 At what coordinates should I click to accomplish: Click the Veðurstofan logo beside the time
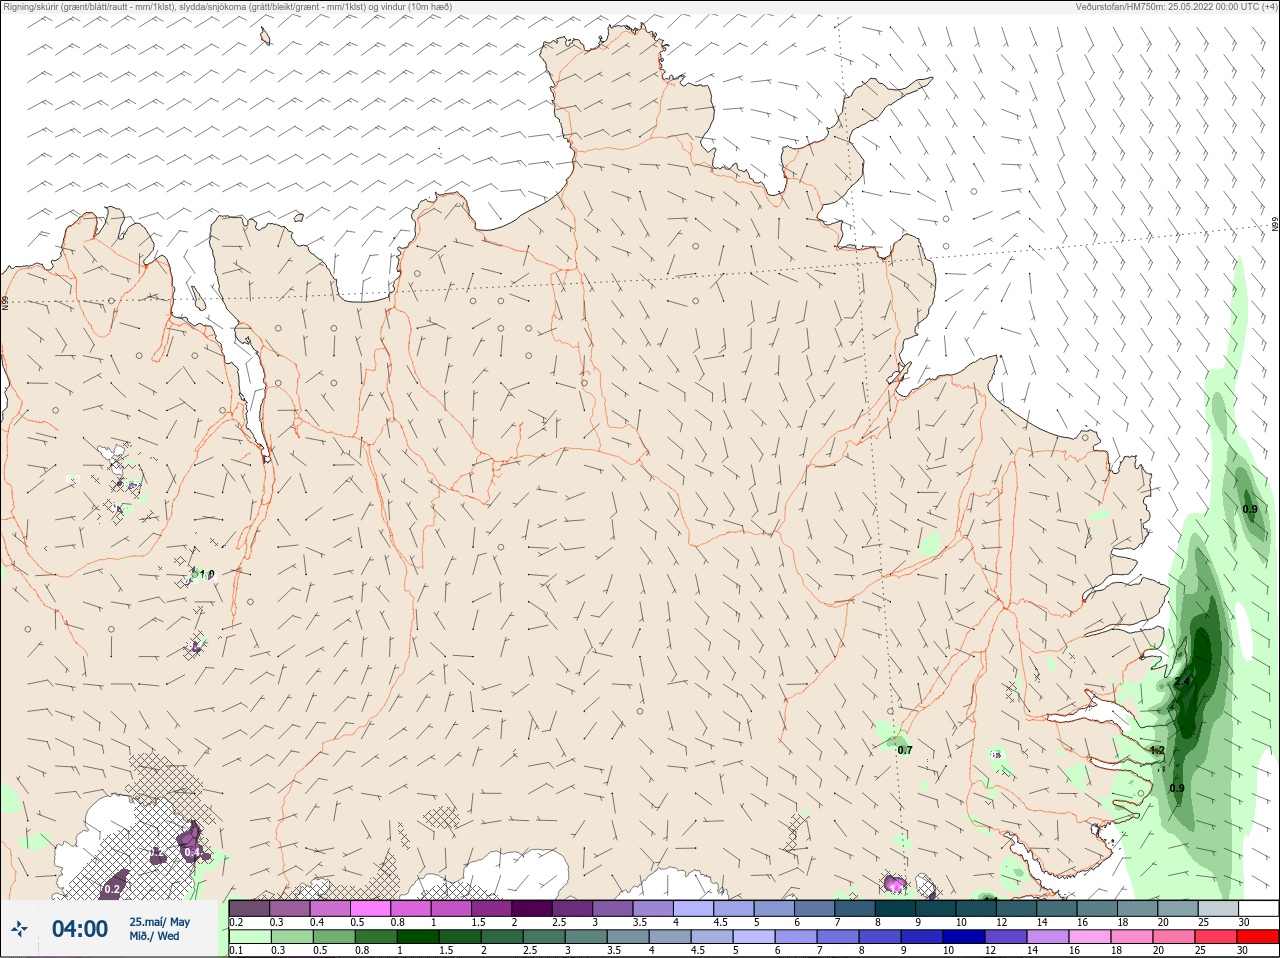tap(19, 929)
